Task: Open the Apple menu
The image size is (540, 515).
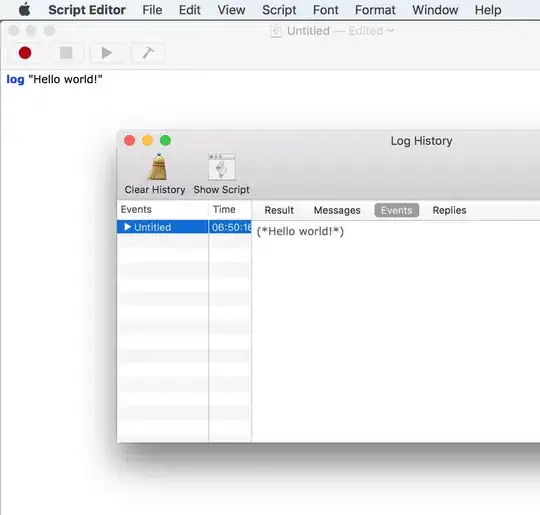Action: (24, 10)
